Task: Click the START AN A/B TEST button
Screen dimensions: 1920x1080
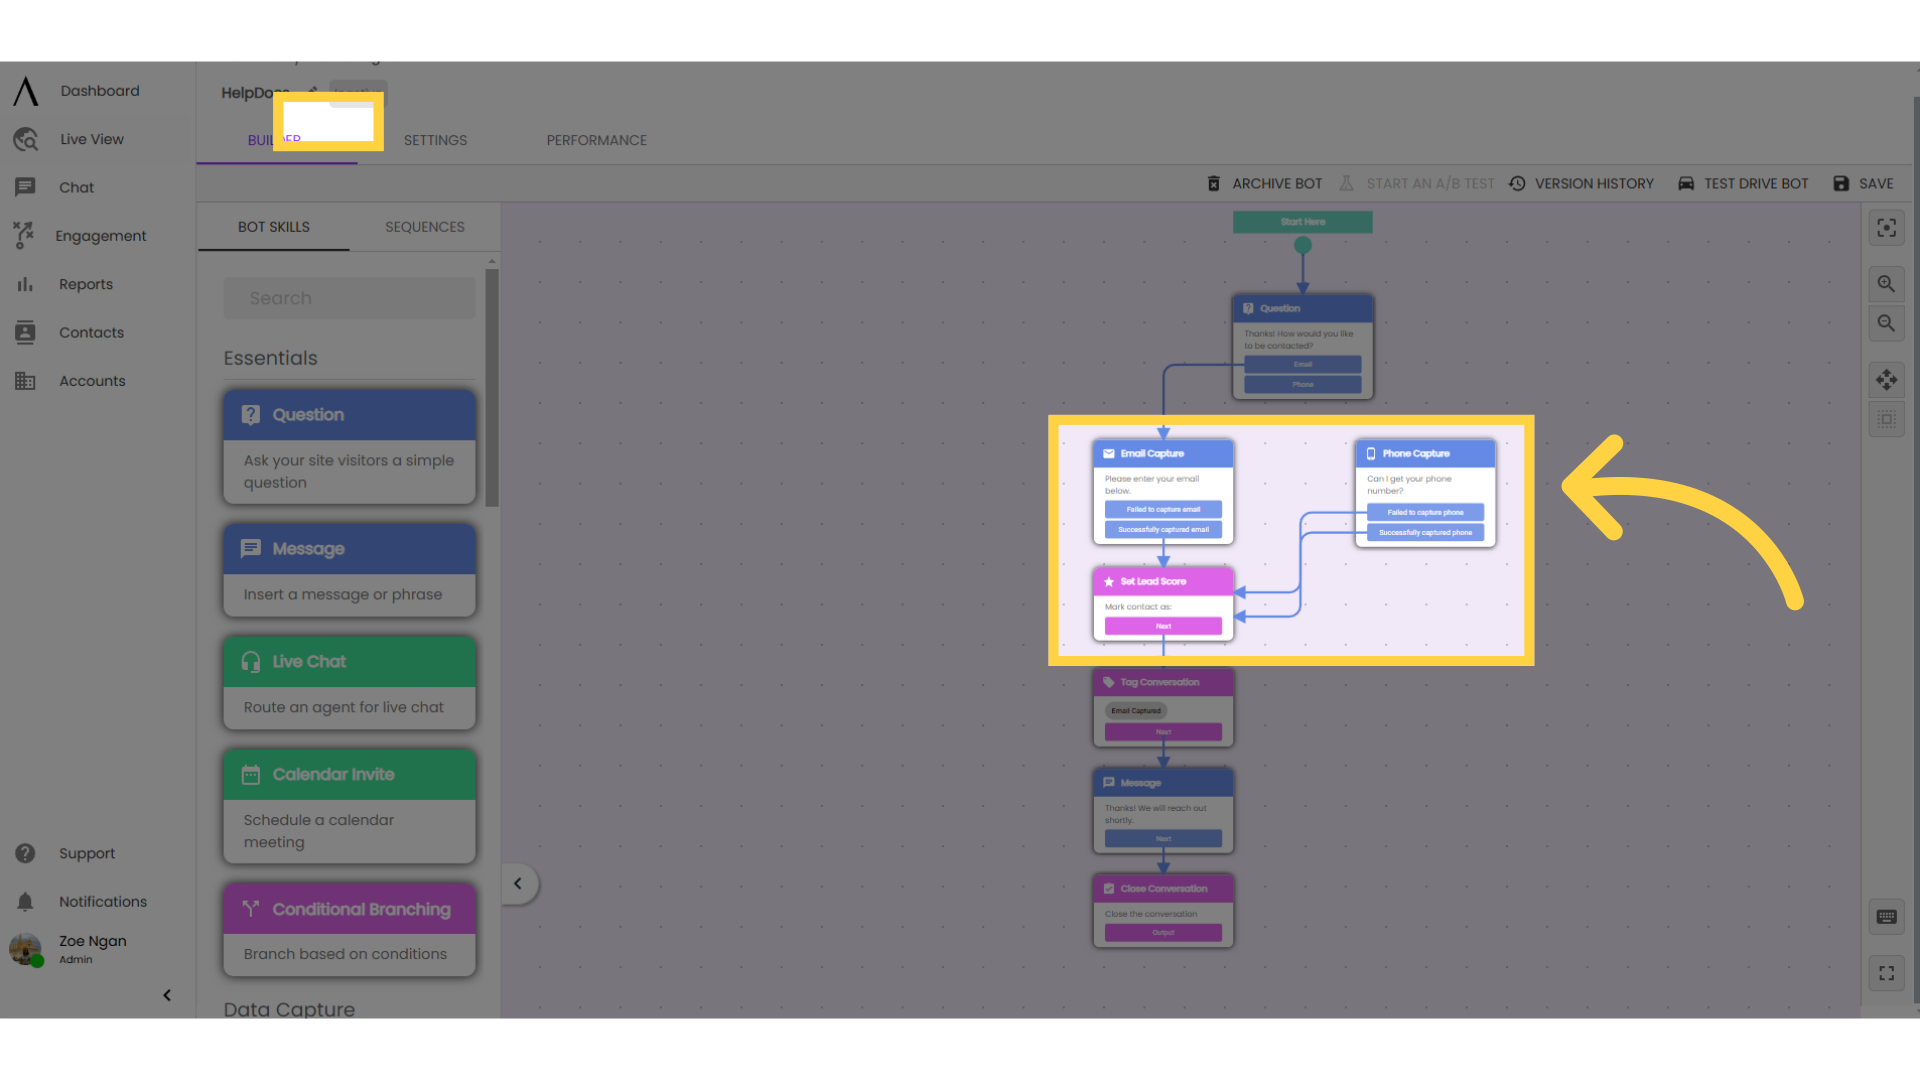Action: coord(1416,183)
